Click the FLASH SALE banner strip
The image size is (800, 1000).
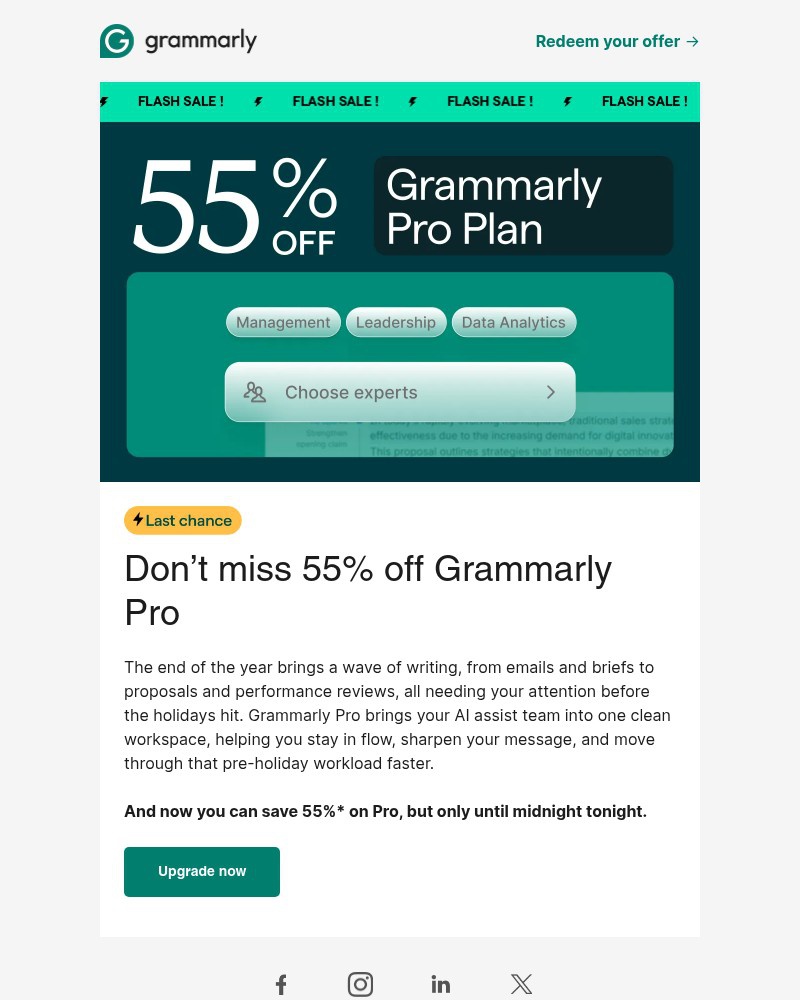(x=400, y=101)
